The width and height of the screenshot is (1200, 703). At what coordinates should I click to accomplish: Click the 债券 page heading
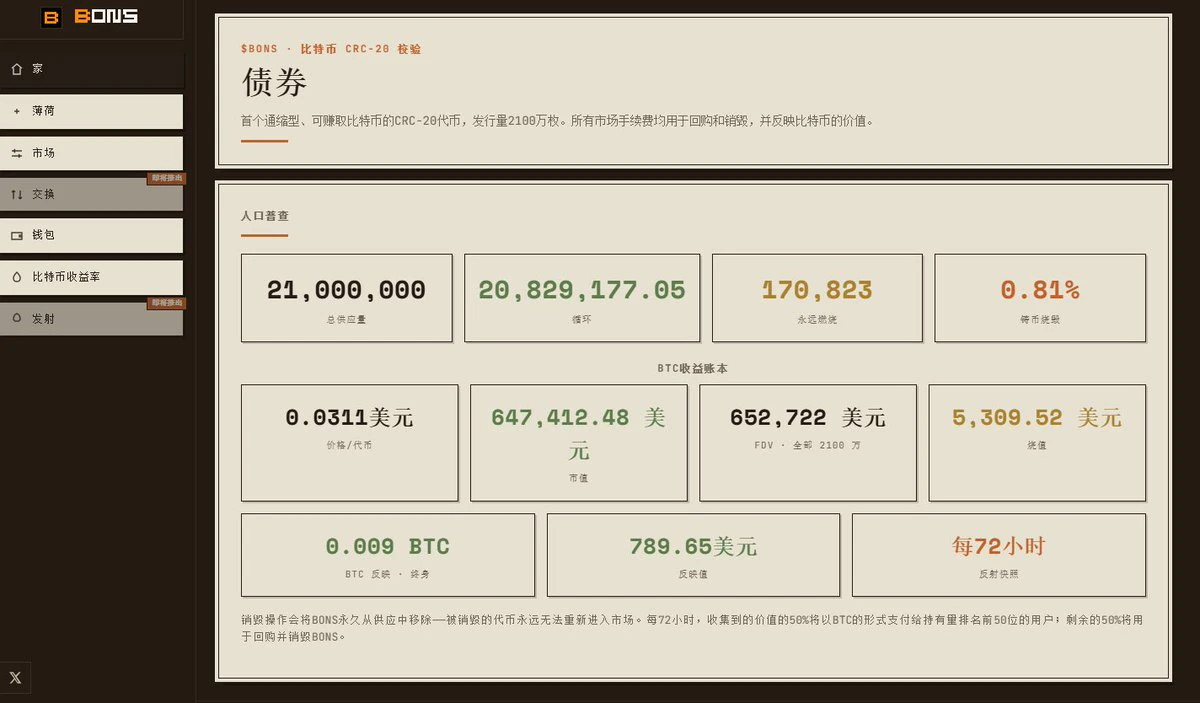[274, 83]
